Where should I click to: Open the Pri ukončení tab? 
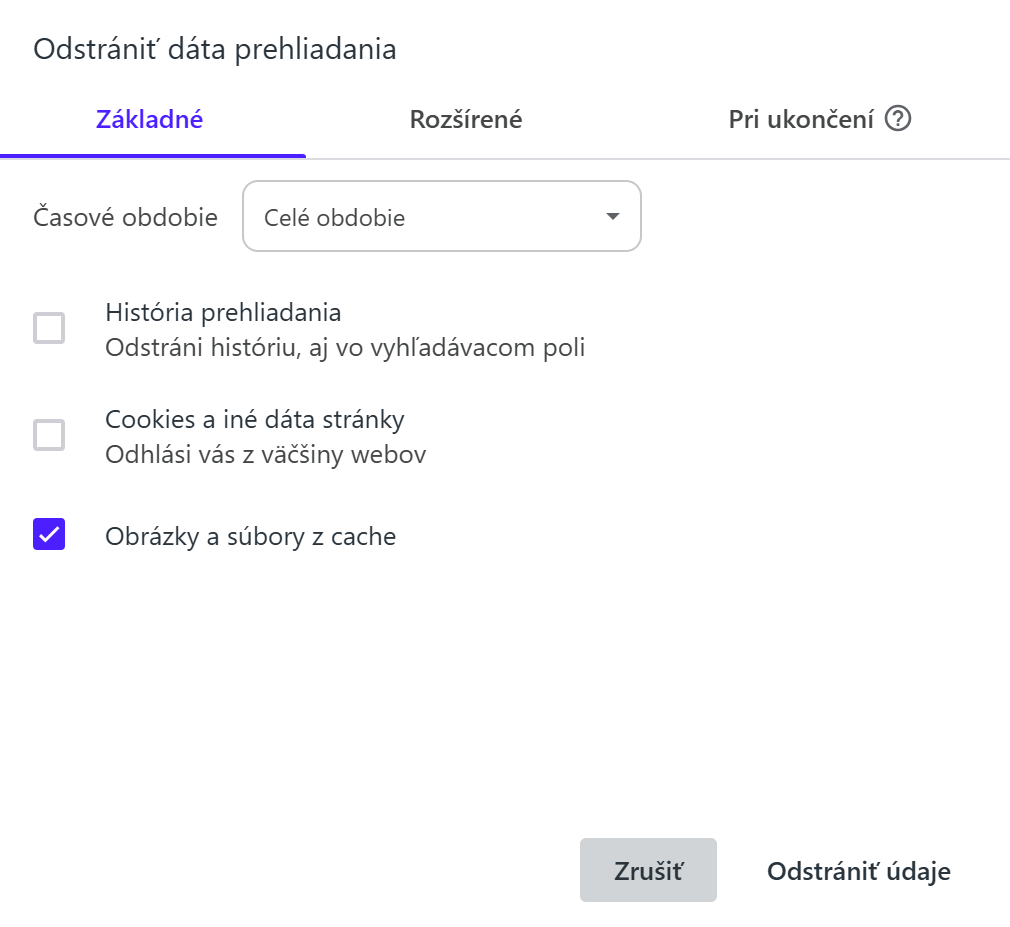tap(801, 119)
